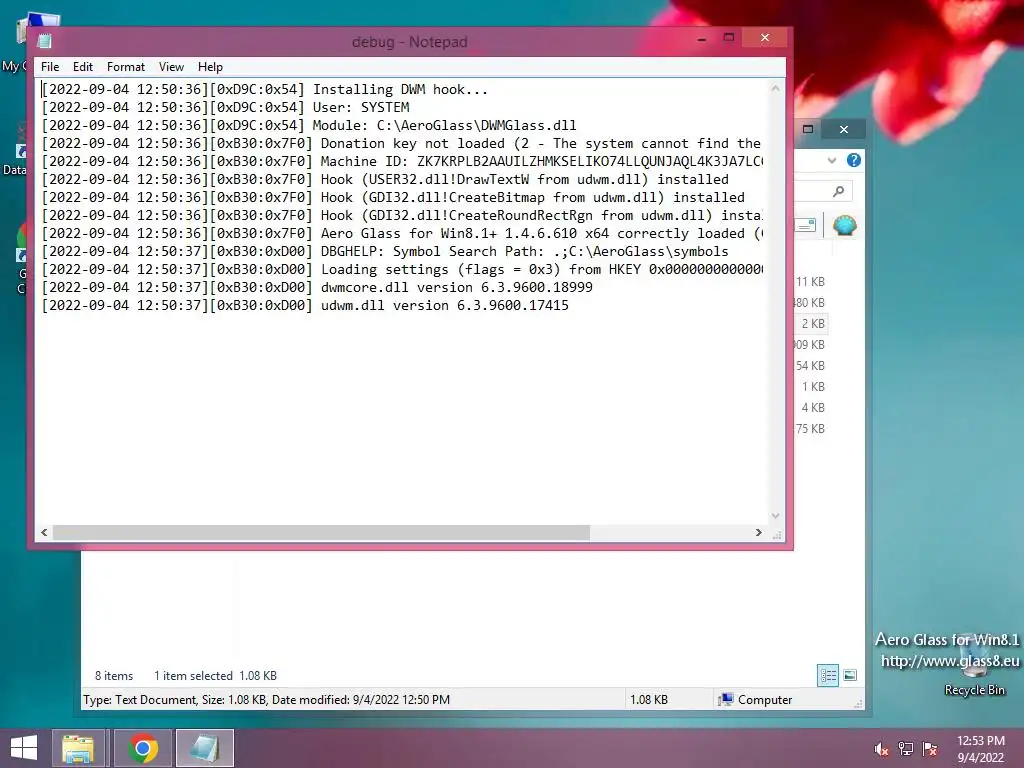The height and width of the screenshot is (768, 1024).
Task: Click the CreateRoundRectRgn hook line
Action: [402, 215]
